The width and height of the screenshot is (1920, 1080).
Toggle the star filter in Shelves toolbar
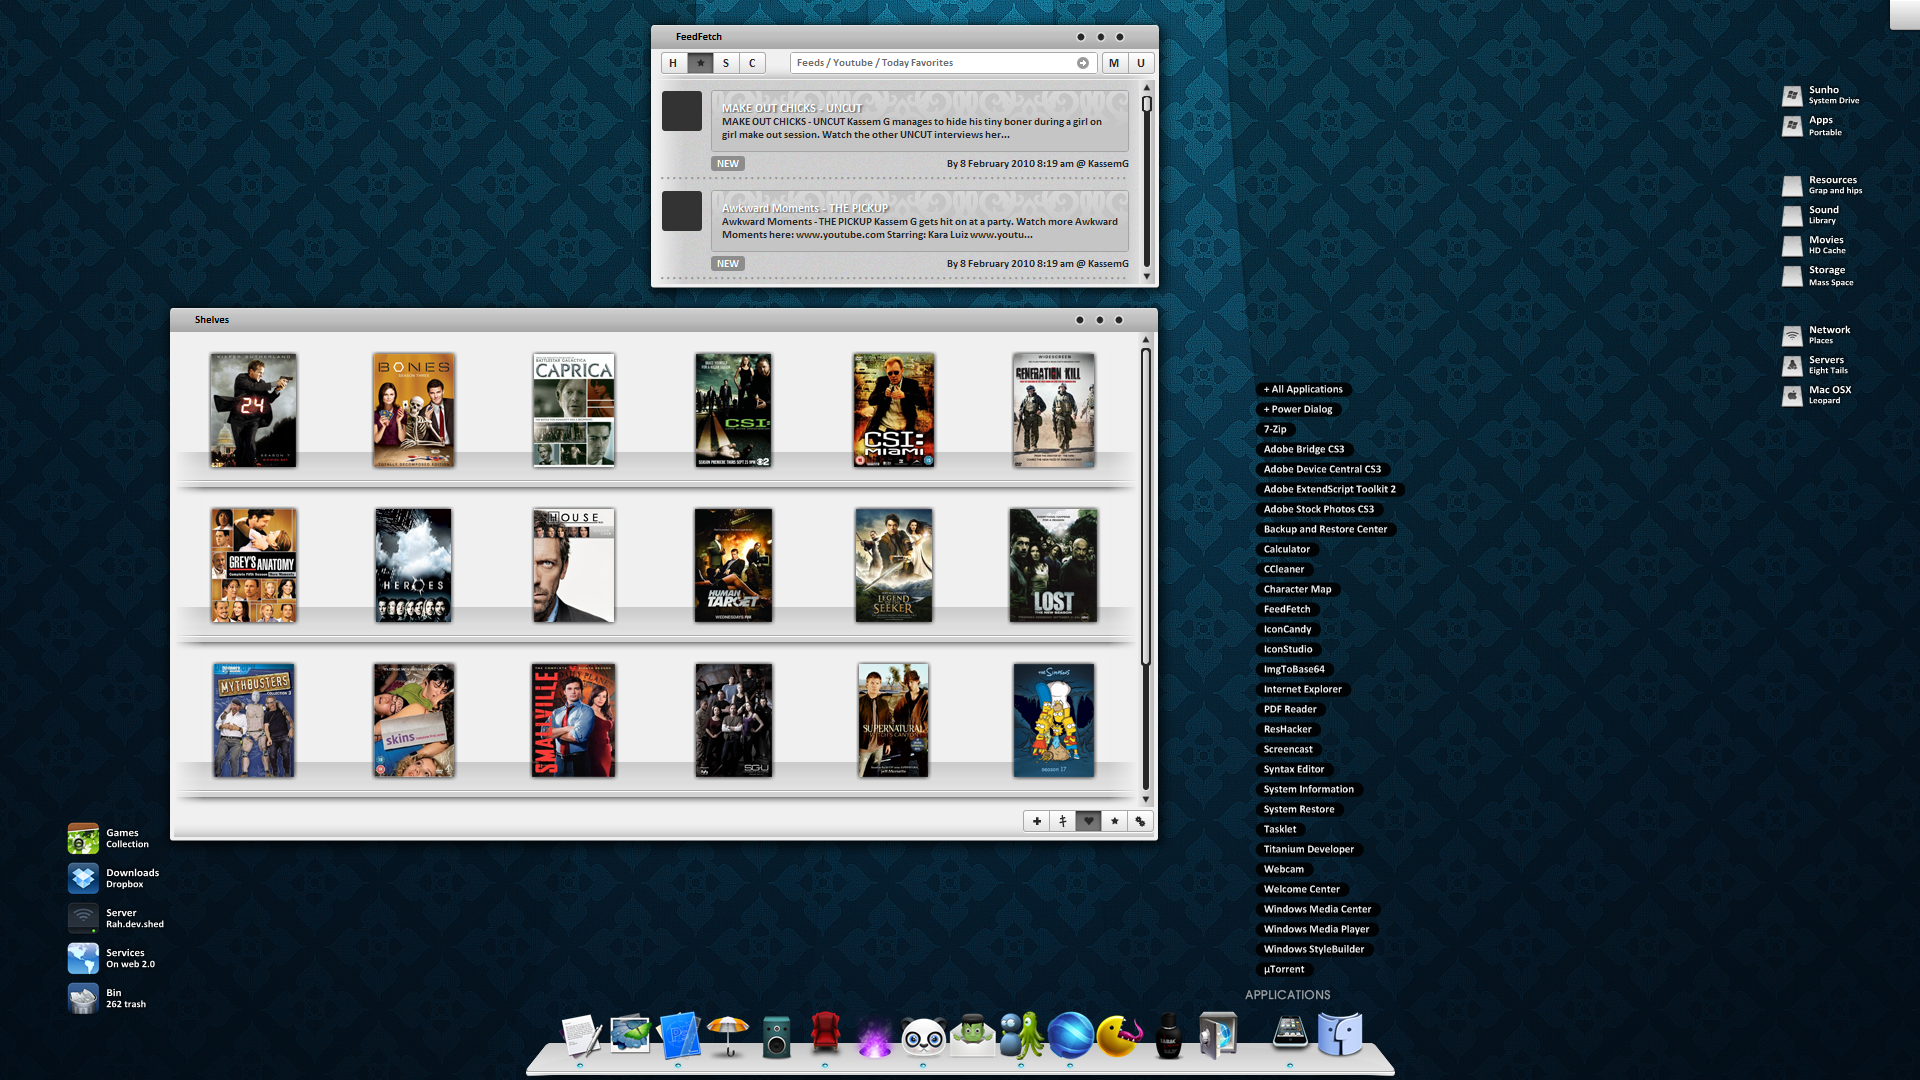[x=1115, y=821]
